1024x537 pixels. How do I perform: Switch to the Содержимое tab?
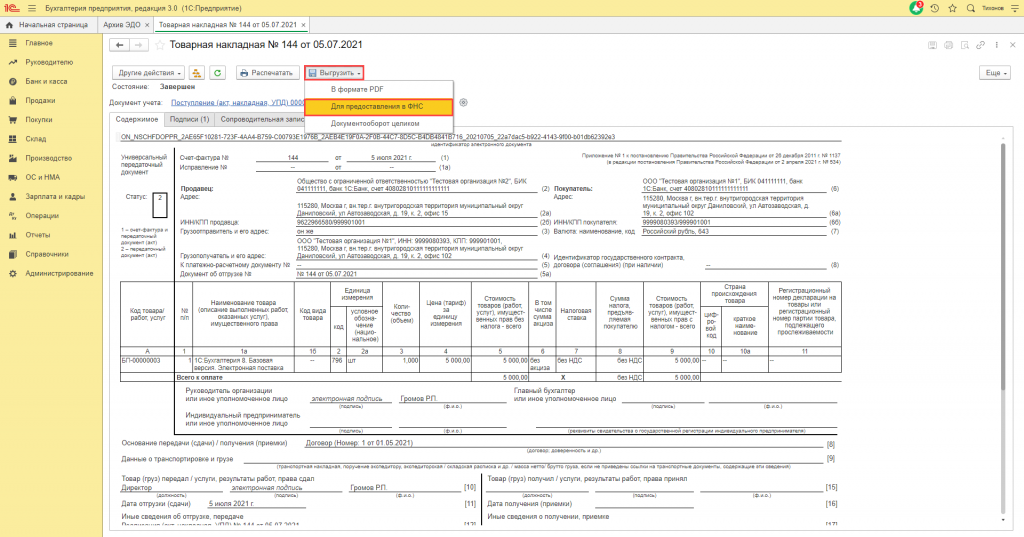136,120
